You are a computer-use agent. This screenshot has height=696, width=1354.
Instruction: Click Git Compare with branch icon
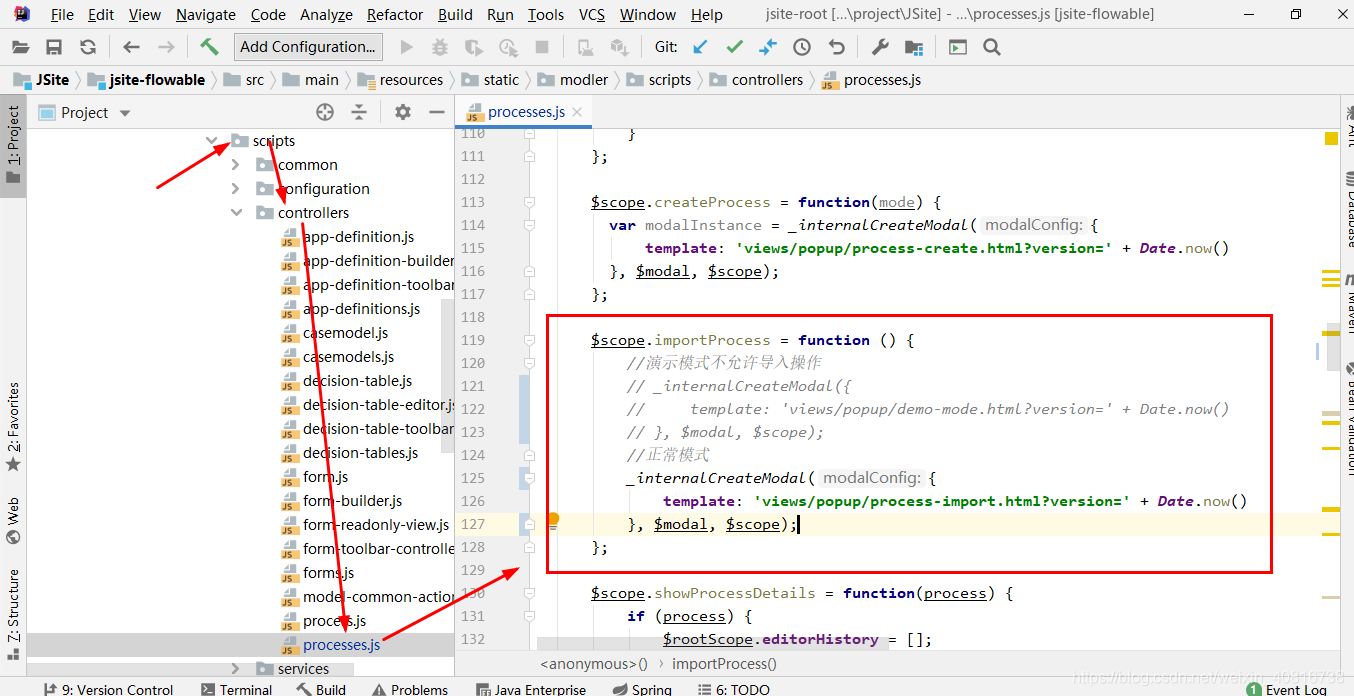click(768, 47)
